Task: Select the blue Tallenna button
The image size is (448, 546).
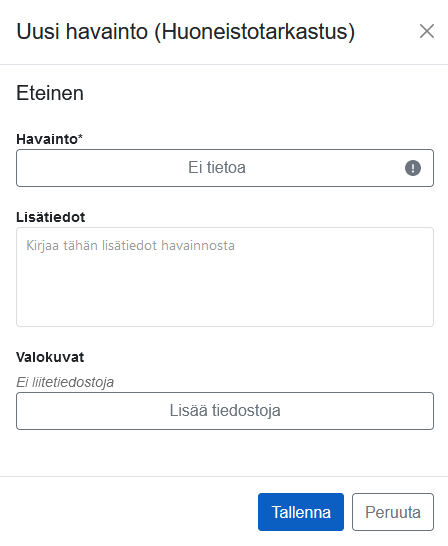Action: click(x=301, y=512)
